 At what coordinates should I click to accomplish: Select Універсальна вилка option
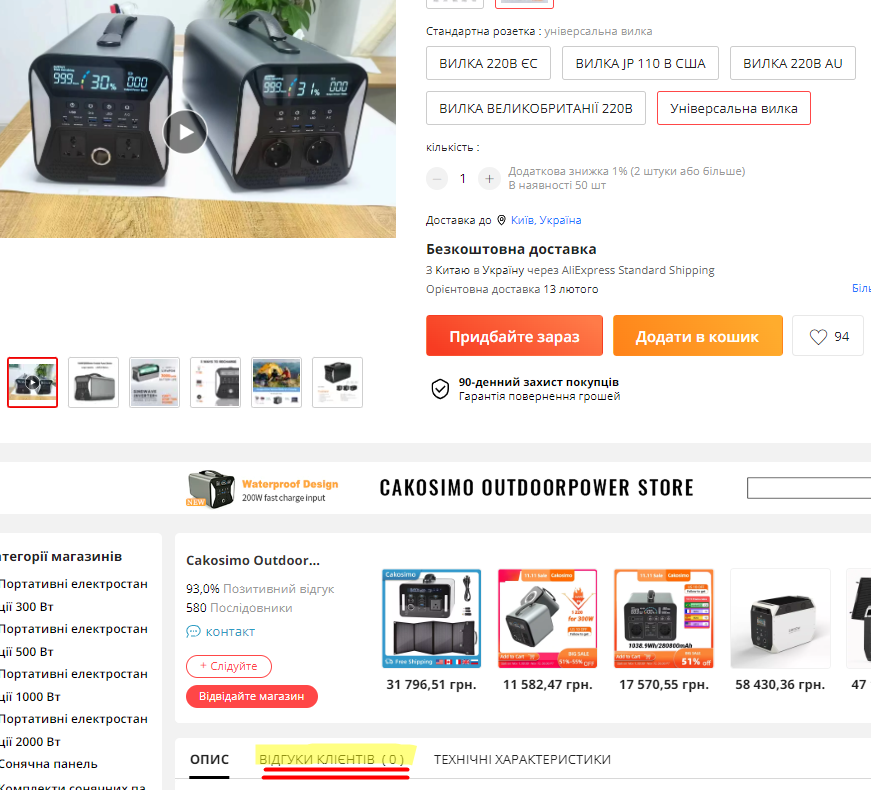(x=733, y=108)
